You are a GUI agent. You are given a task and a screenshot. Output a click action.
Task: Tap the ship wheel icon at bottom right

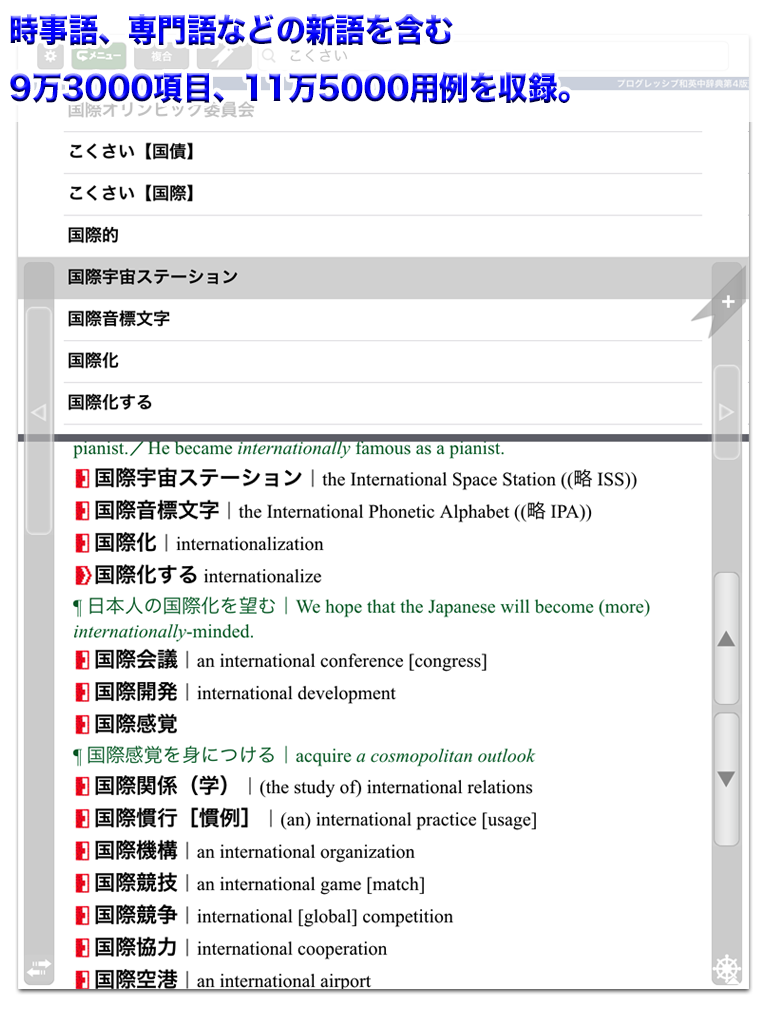coord(727,969)
